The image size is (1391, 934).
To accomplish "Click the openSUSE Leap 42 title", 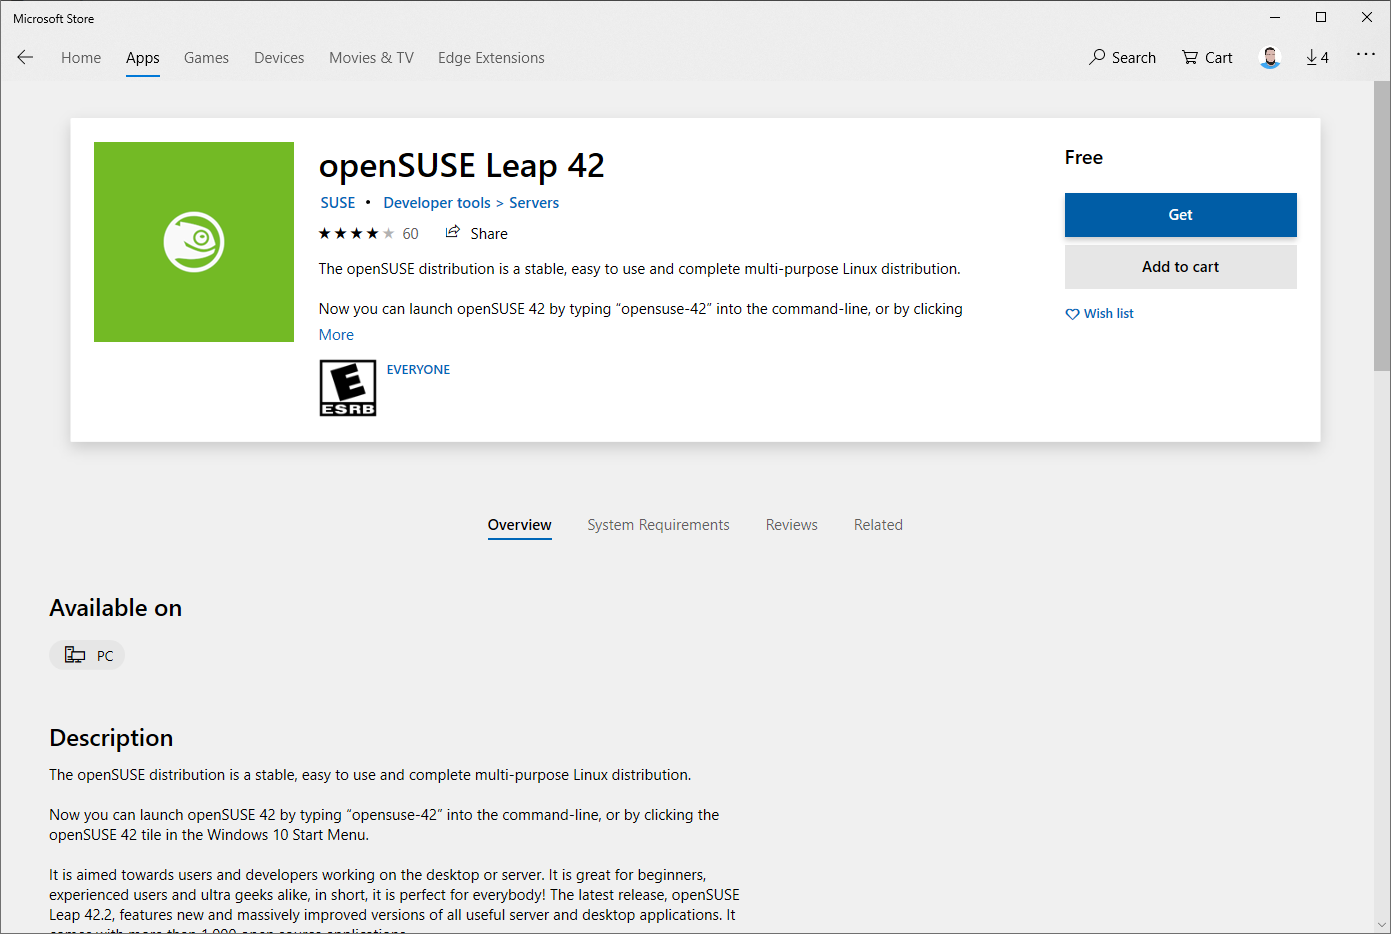I will pyautogui.click(x=462, y=166).
